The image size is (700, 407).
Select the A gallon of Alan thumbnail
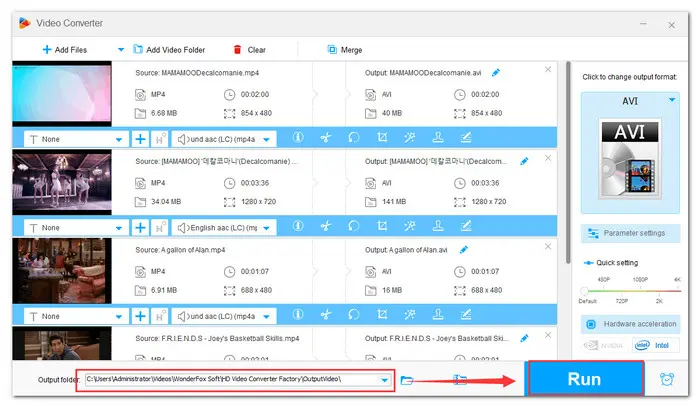click(62, 270)
